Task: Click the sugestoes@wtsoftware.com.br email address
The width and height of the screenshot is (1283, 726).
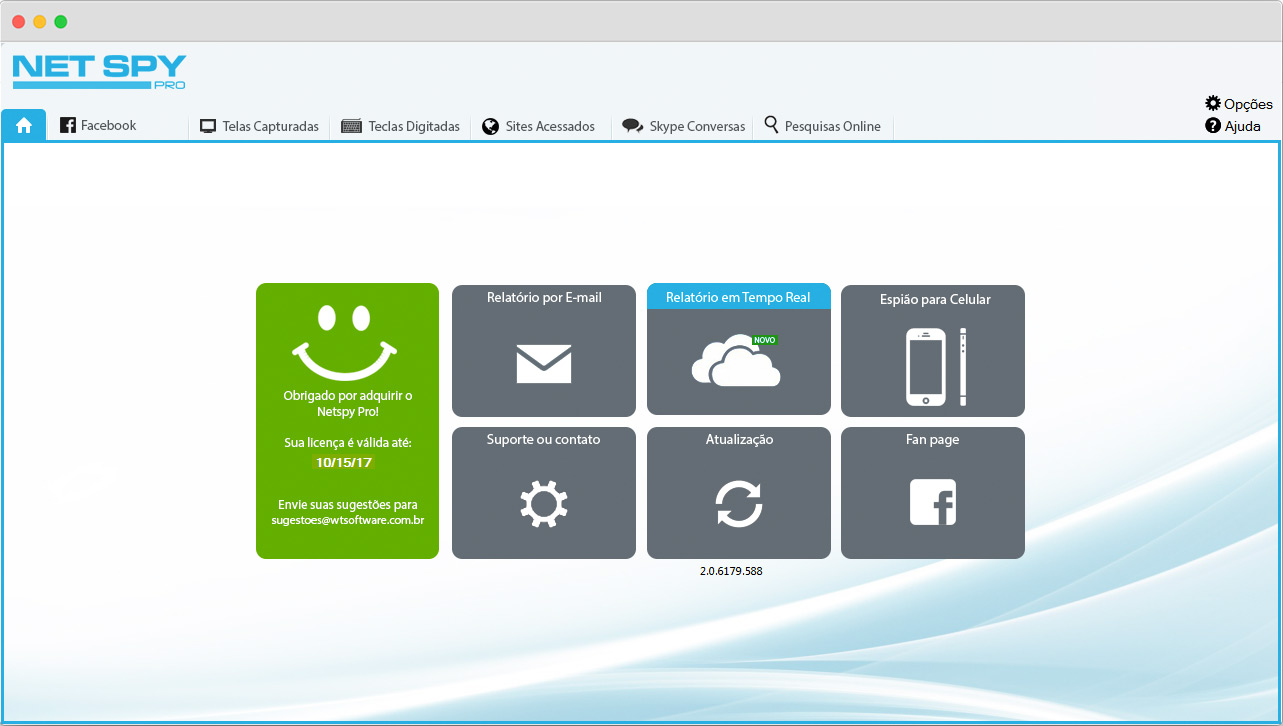Action: point(348,520)
